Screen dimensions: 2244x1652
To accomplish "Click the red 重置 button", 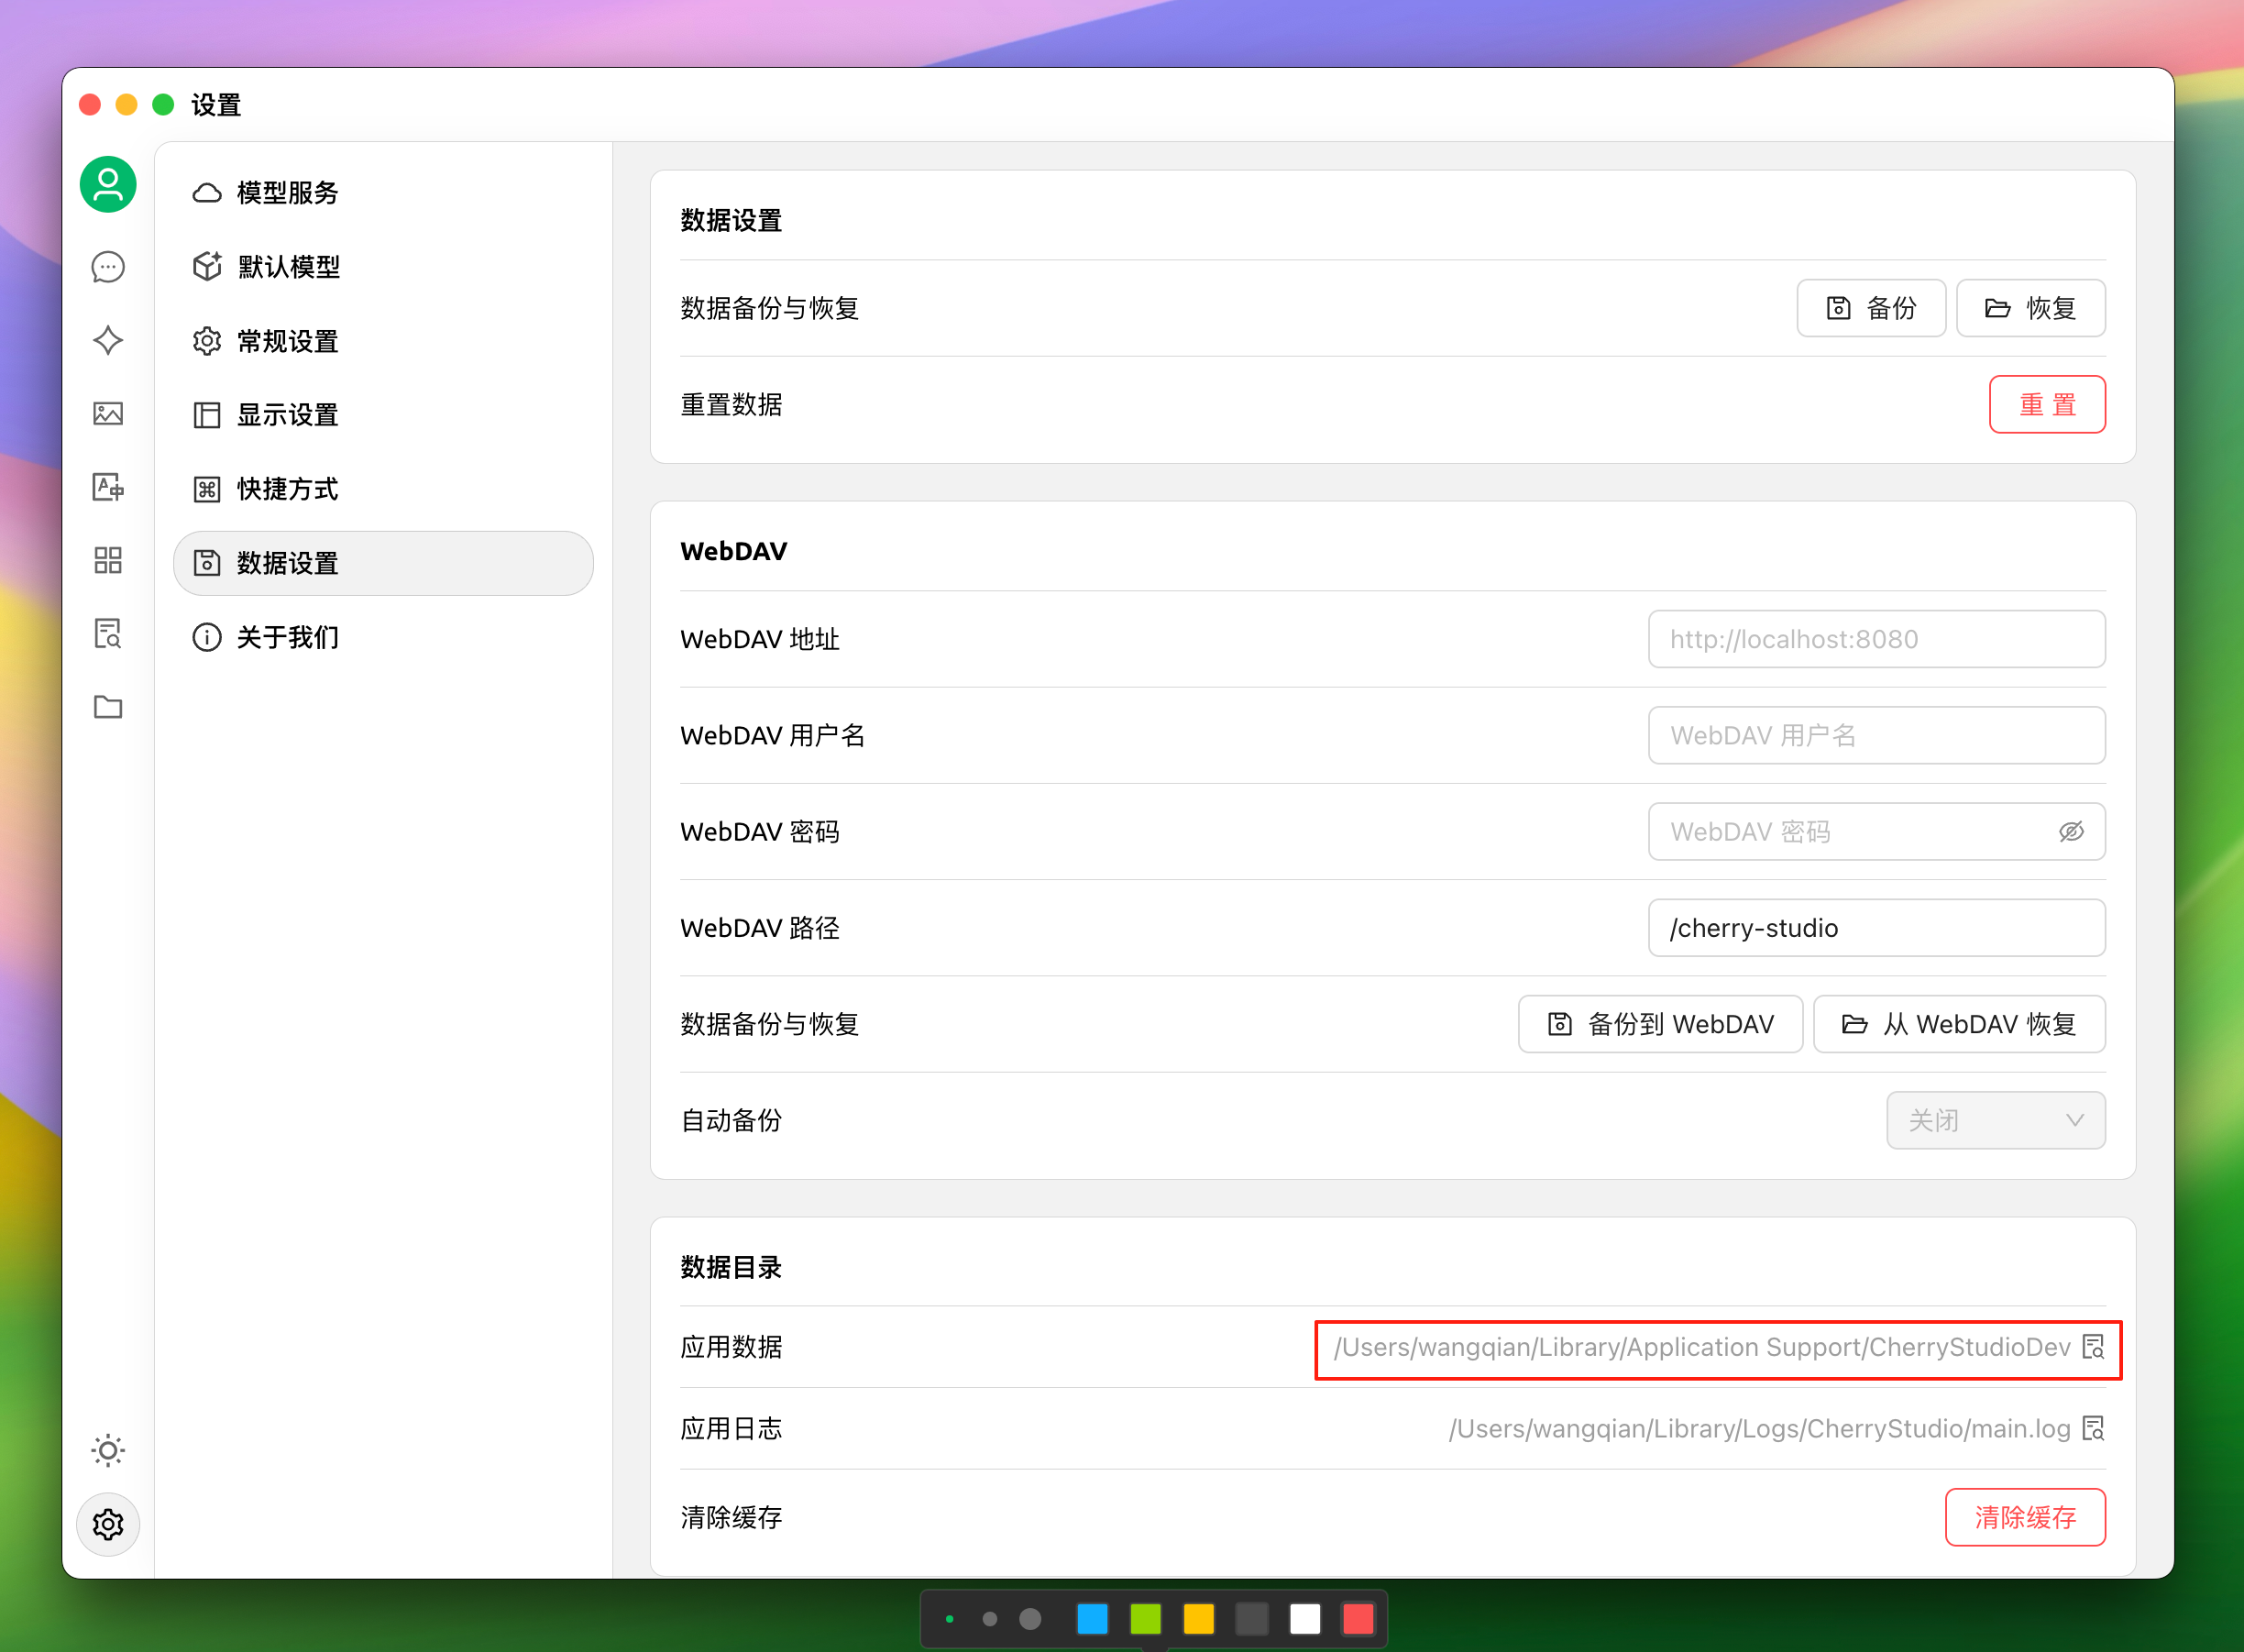I will point(2046,404).
